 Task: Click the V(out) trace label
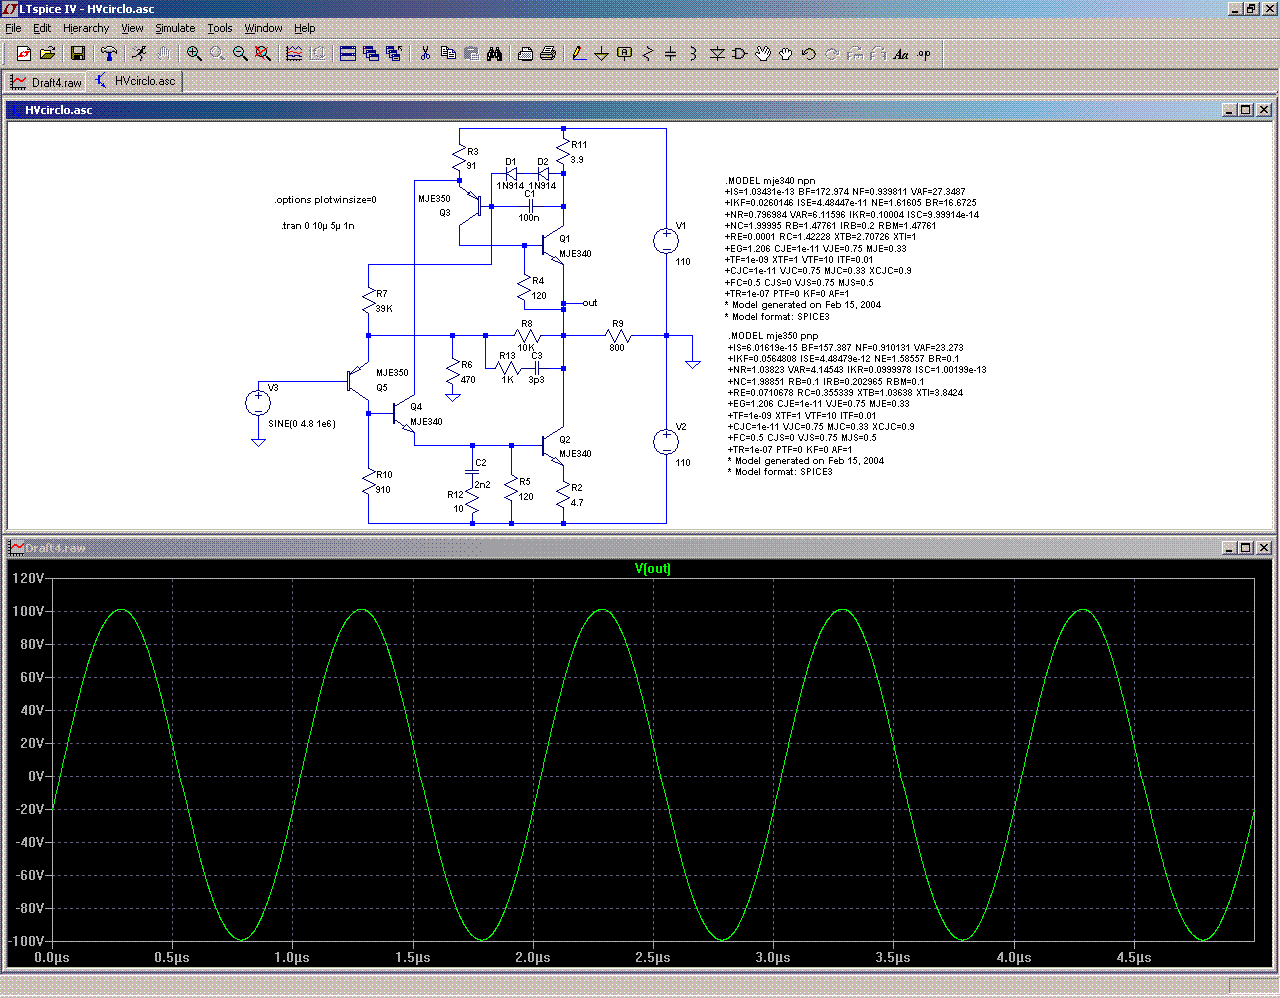click(x=653, y=569)
